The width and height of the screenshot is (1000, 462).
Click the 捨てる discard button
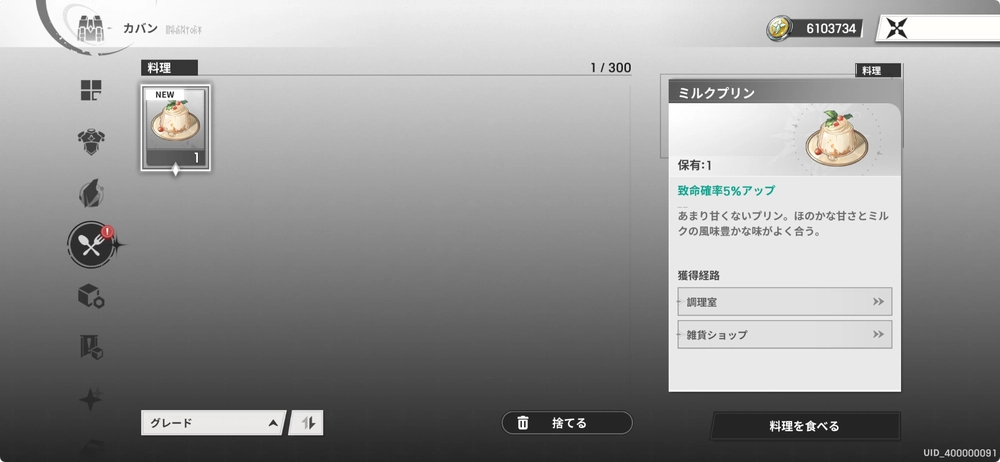coord(567,423)
